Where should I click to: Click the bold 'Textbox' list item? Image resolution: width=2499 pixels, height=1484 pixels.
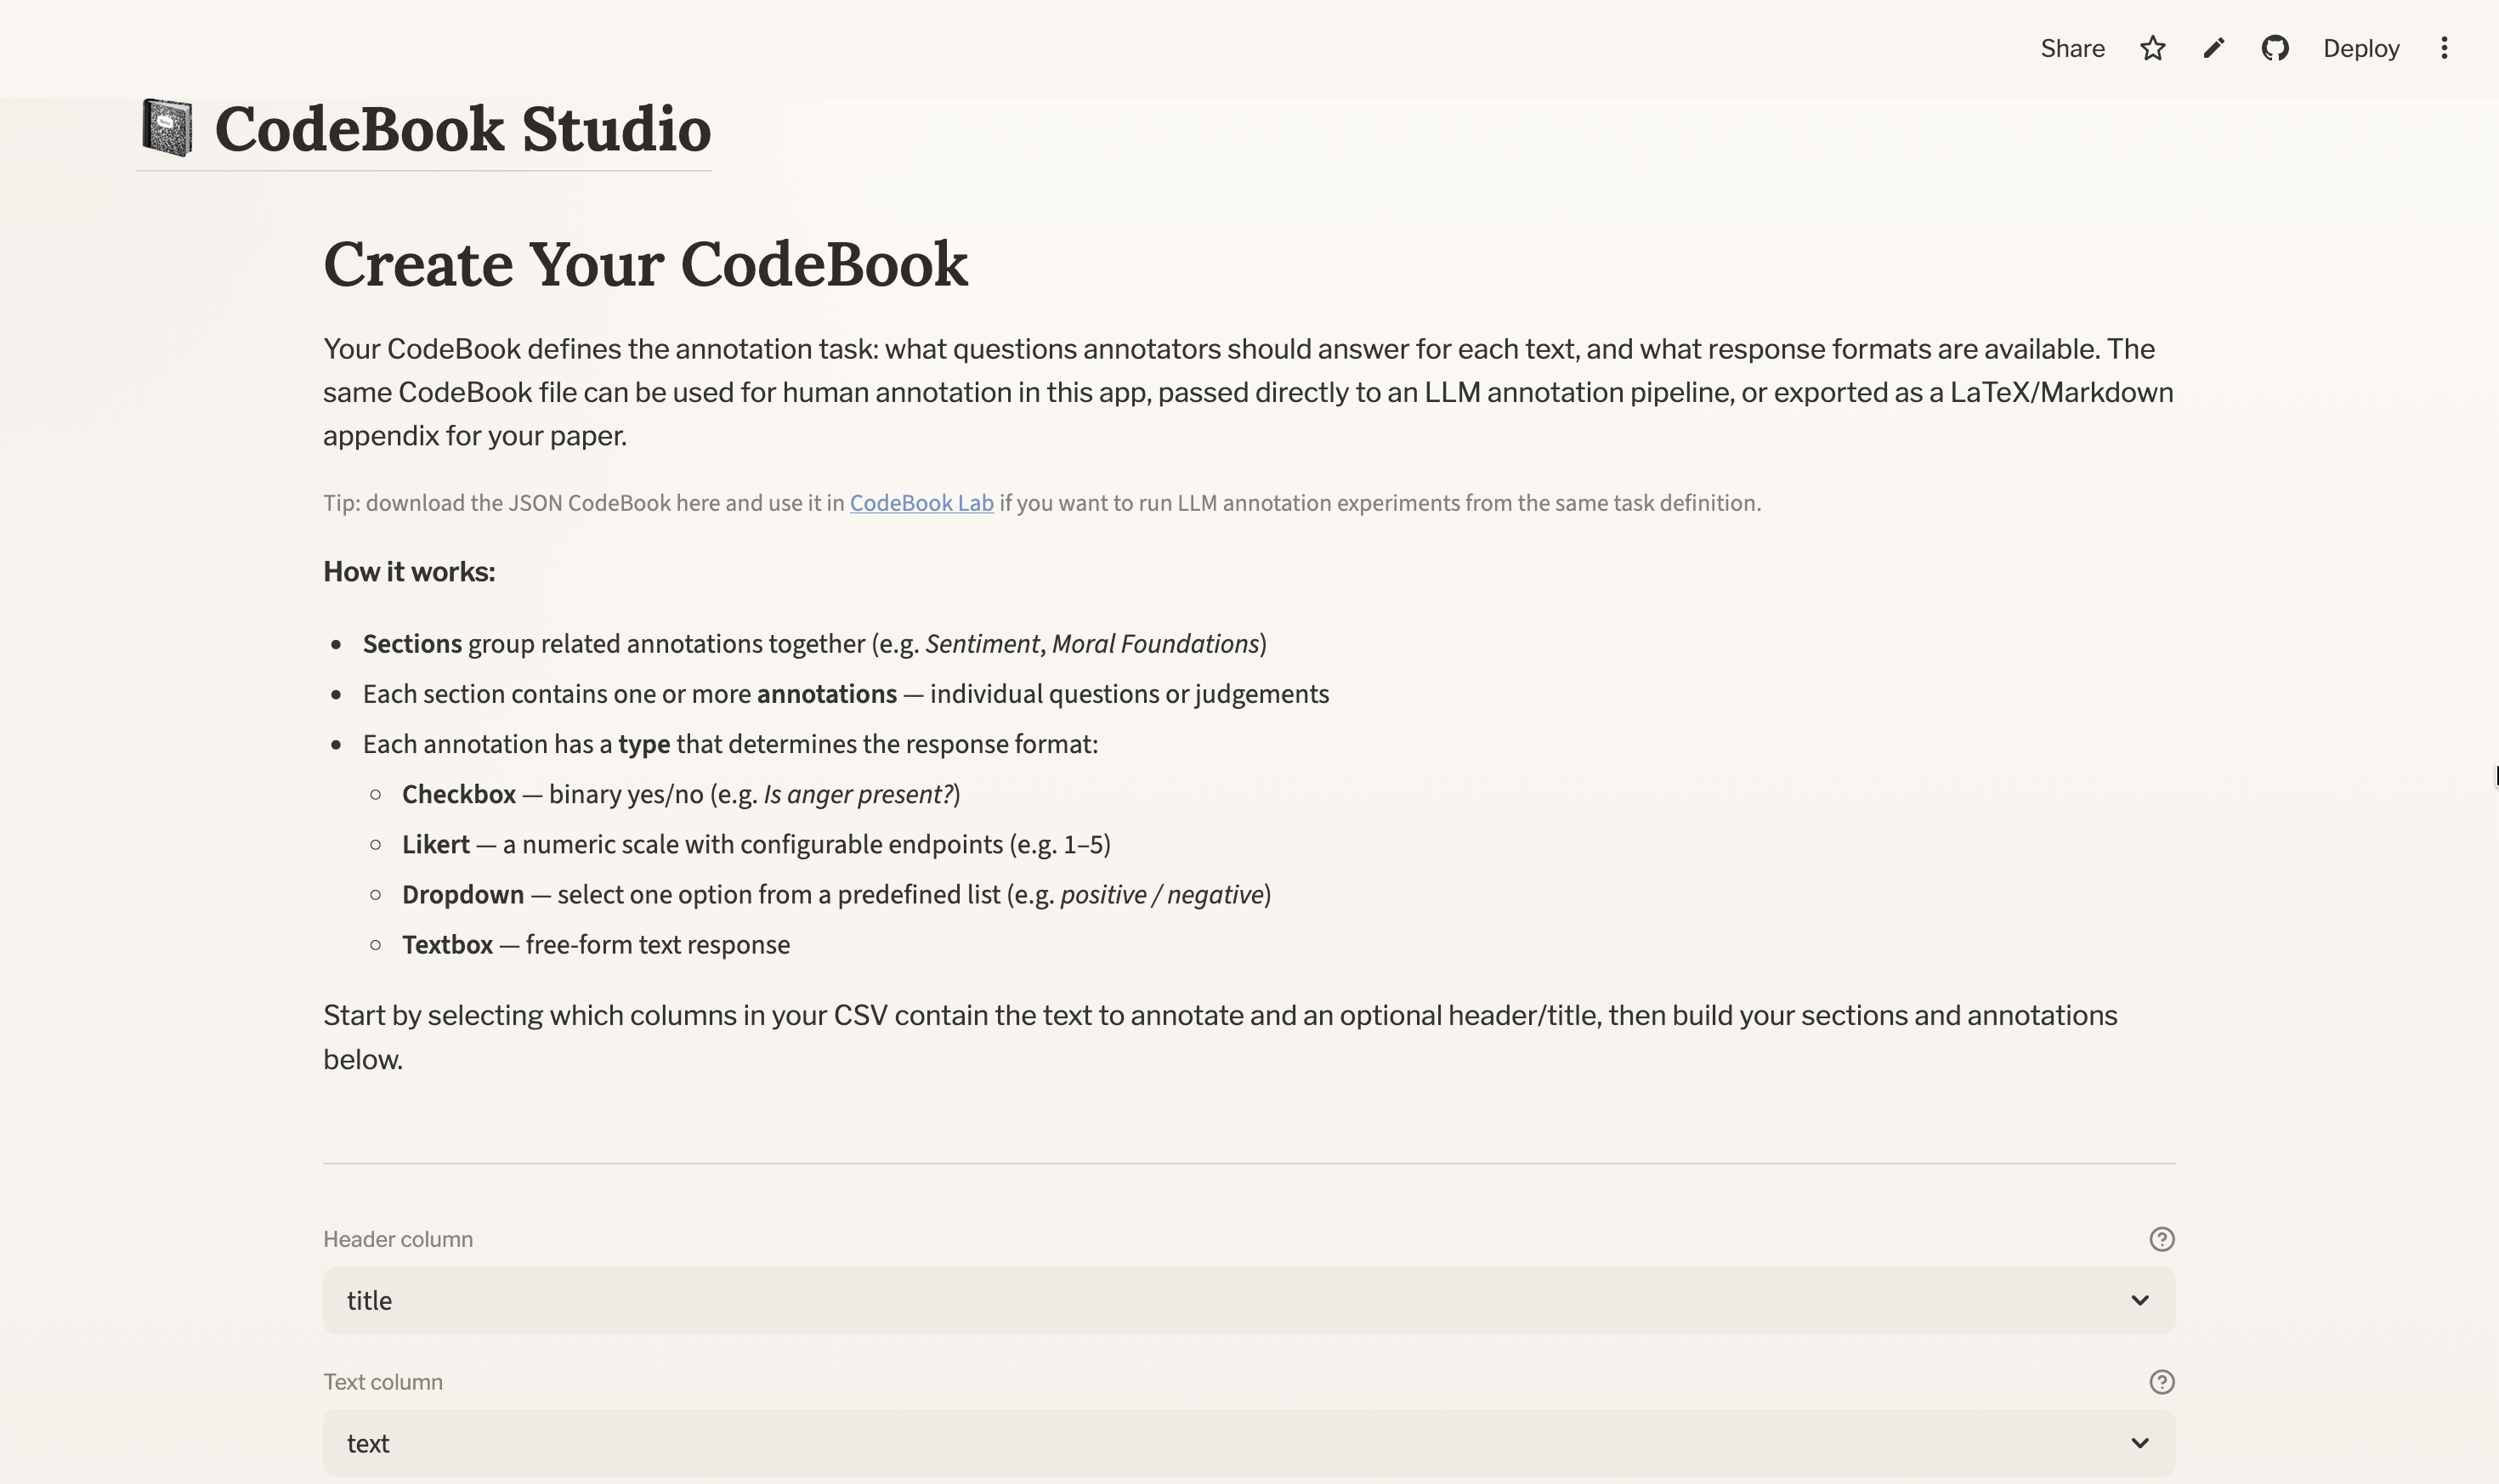coord(447,944)
